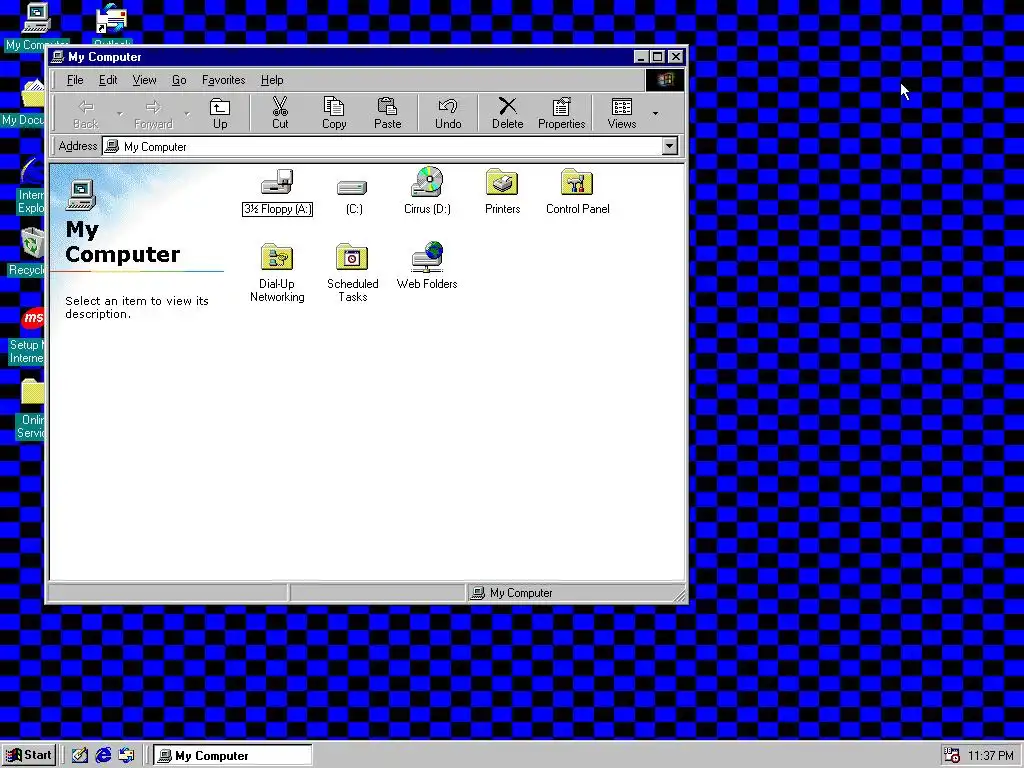This screenshot has height=768, width=1024.
Task: Launch Internet Explorer from Quick Launch
Action: coord(103,756)
